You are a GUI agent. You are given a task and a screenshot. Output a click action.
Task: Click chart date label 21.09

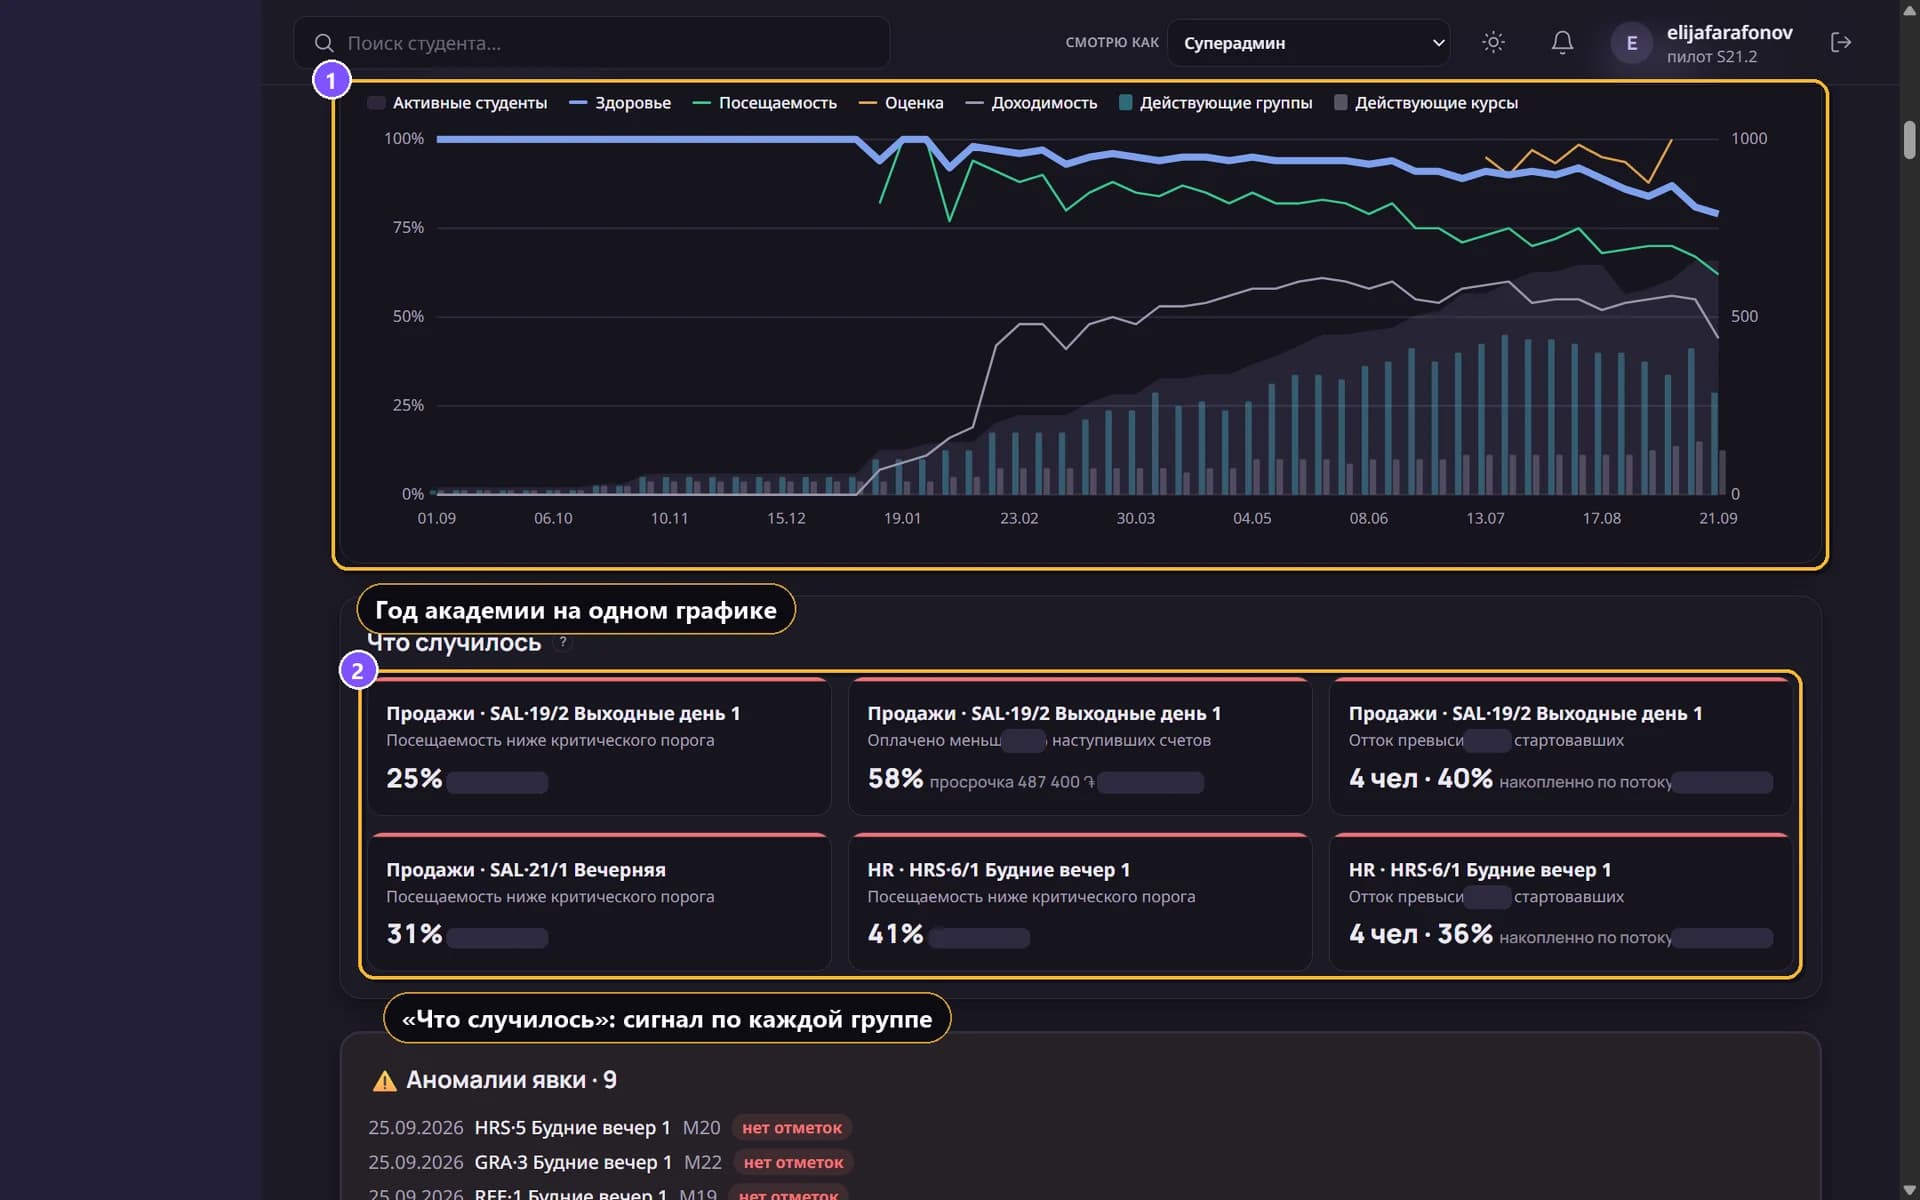[x=1718, y=518]
